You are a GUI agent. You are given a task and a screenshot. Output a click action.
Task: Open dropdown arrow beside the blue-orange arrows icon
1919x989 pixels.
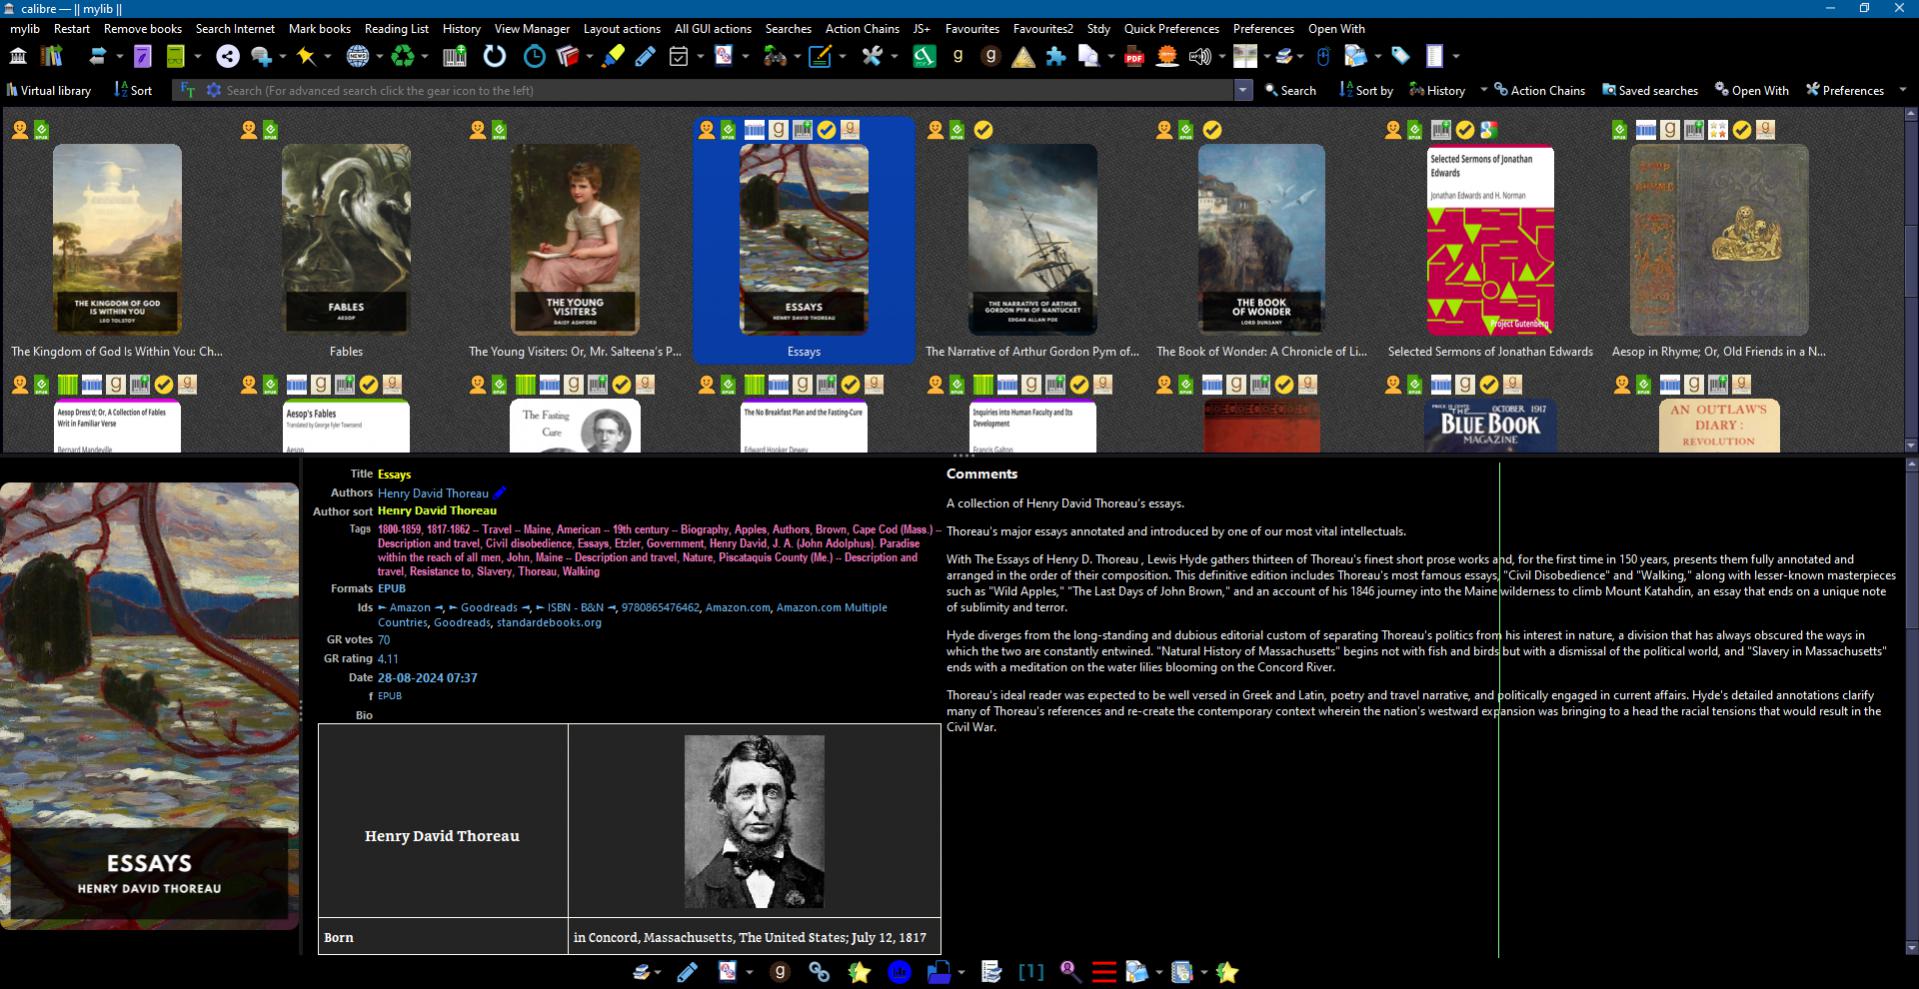(x=119, y=57)
